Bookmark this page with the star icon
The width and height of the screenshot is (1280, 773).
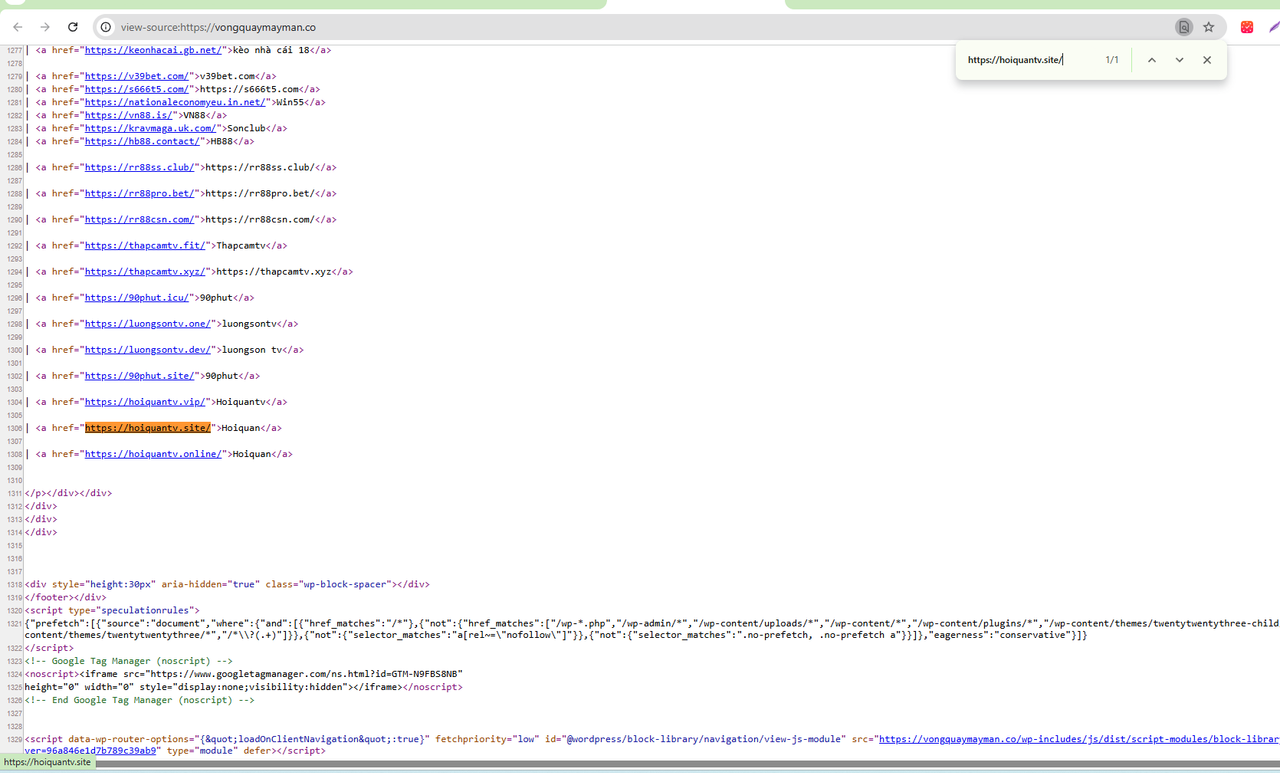click(1208, 27)
